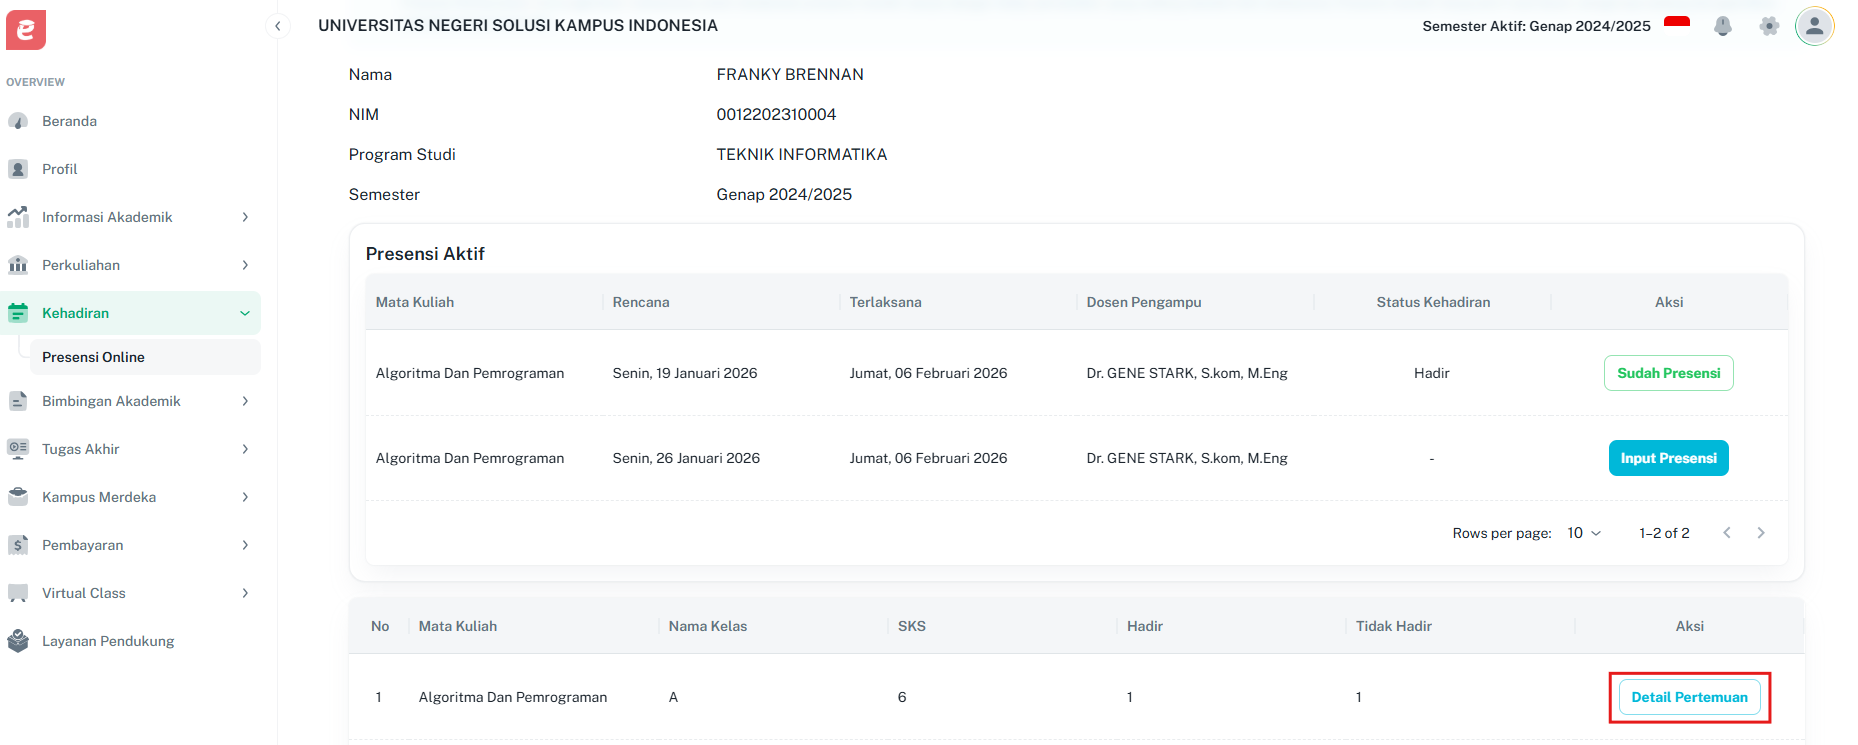Click the Presensi Aktif heading
The image size is (1858, 745).
coord(425,254)
